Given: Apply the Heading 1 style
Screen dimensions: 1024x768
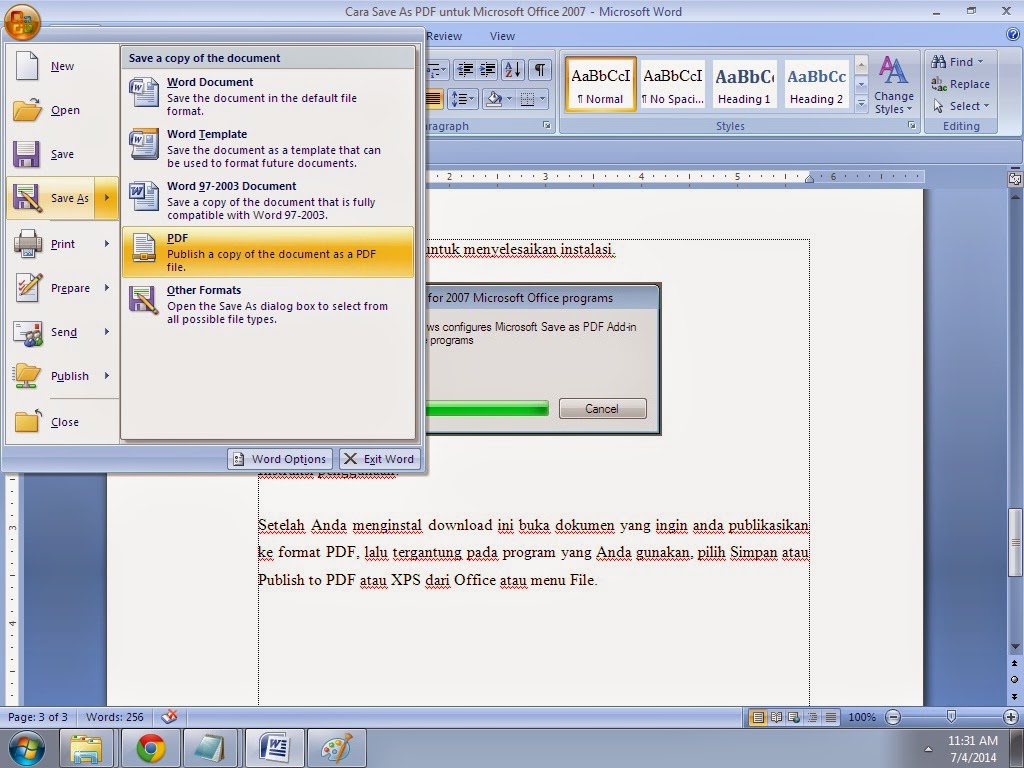Looking at the screenshot, I should pyautogui.click(x=744, y=84).
